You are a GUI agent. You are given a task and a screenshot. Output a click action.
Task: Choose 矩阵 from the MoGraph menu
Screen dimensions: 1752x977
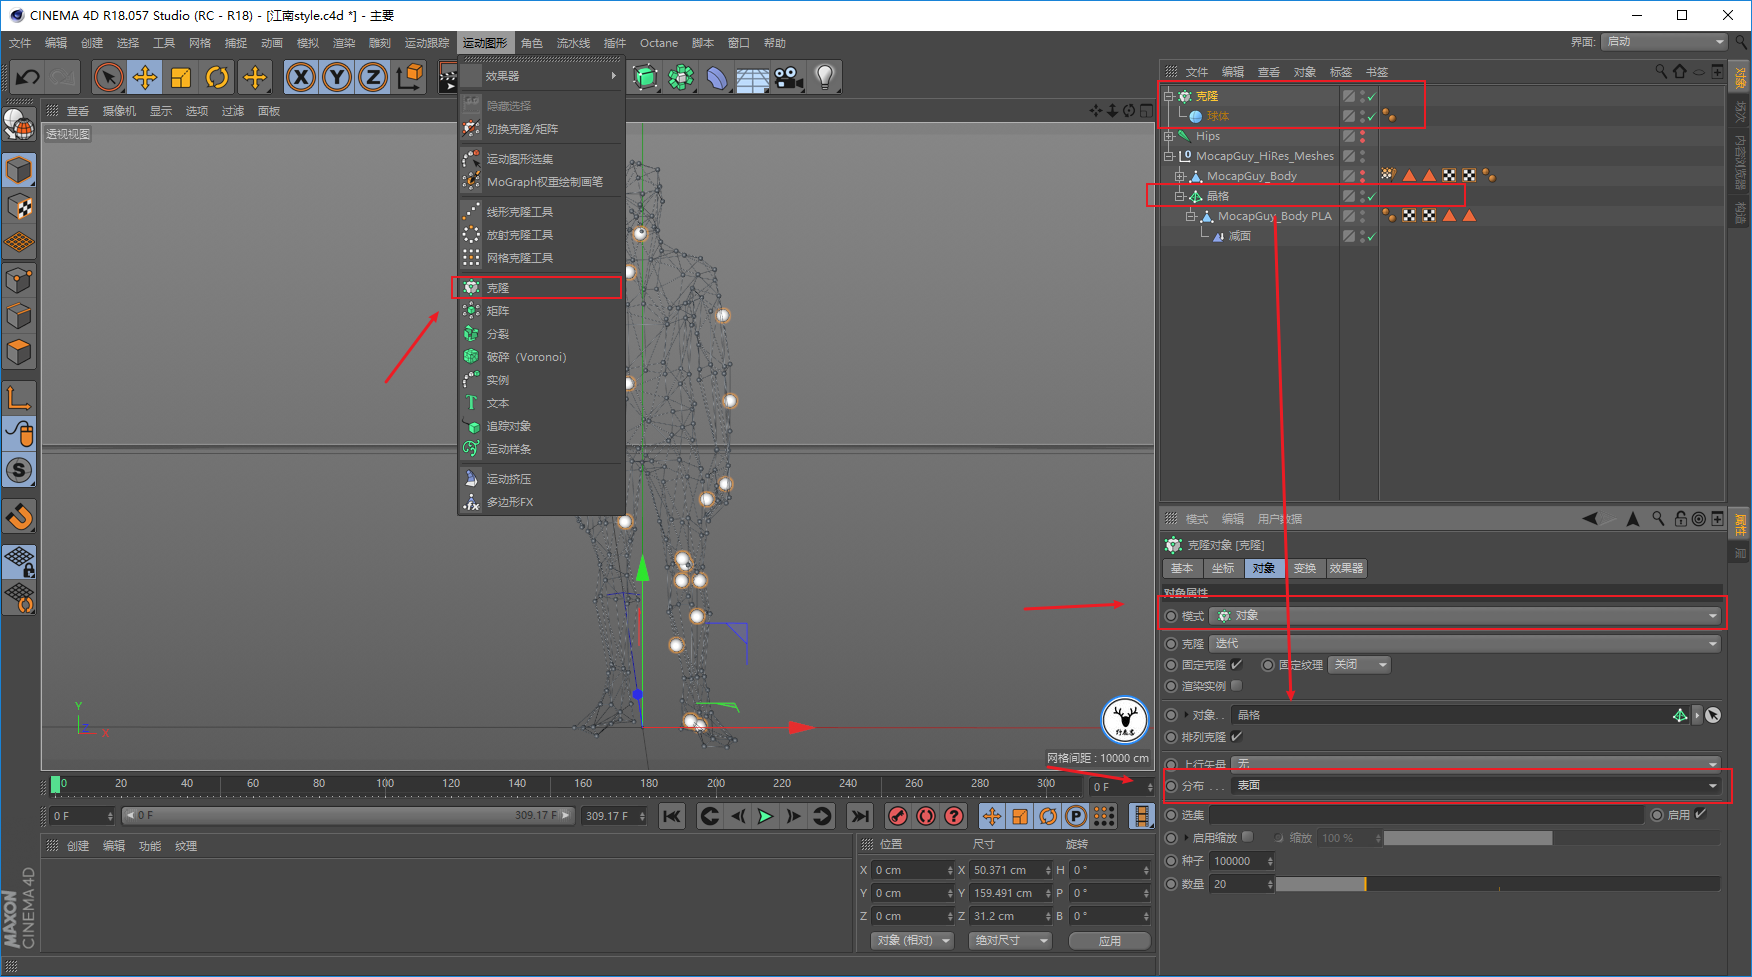[541, 311]
